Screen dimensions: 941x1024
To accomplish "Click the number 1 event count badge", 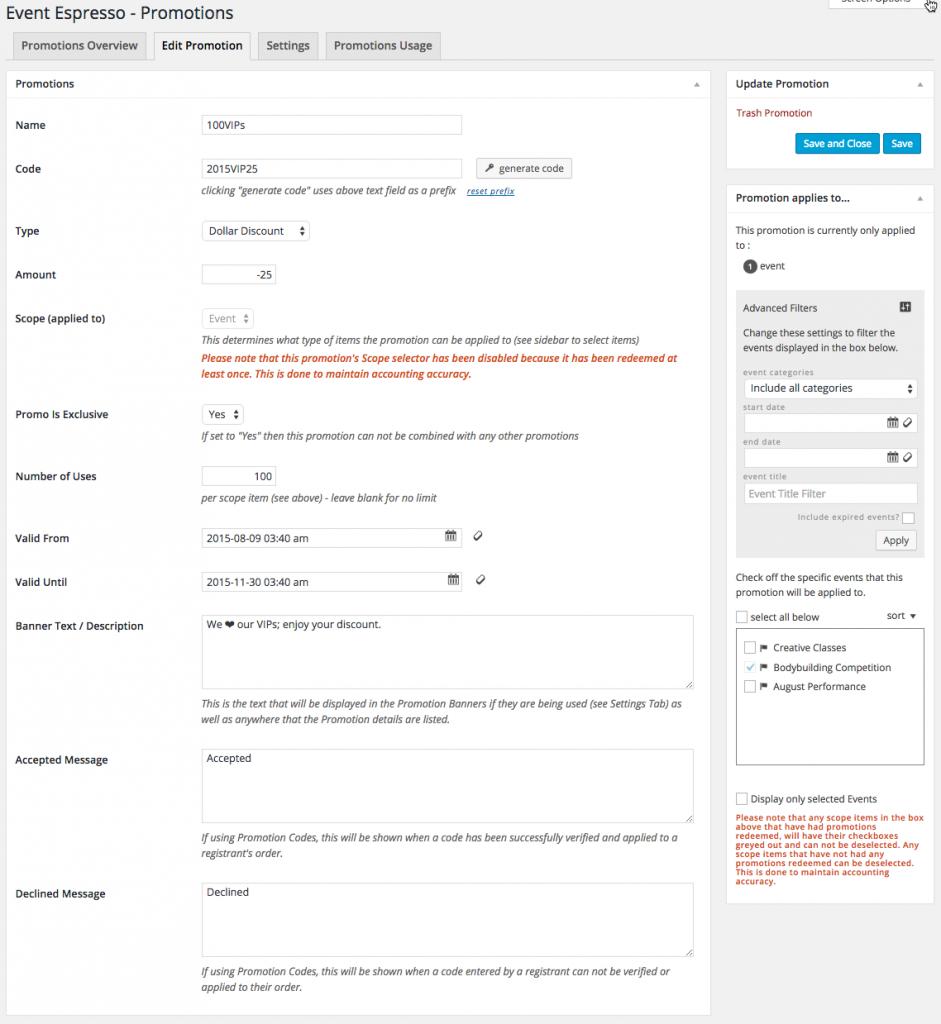I will pos(750,266).
